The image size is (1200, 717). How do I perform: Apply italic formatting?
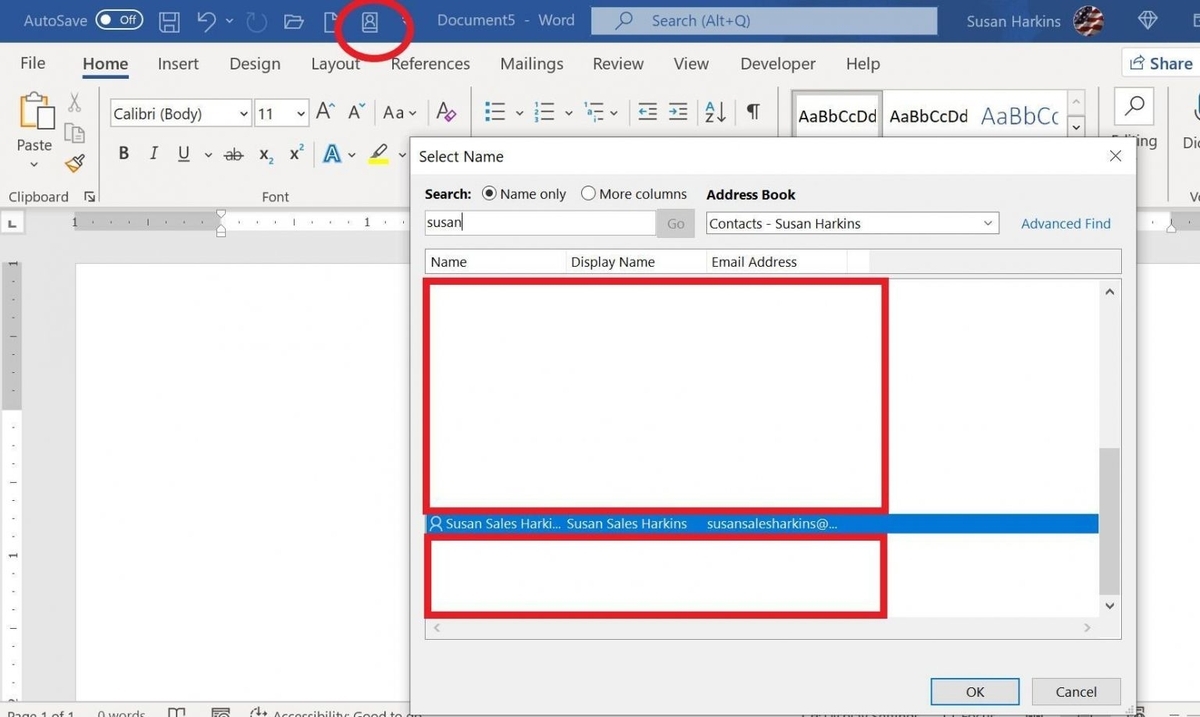152,152
